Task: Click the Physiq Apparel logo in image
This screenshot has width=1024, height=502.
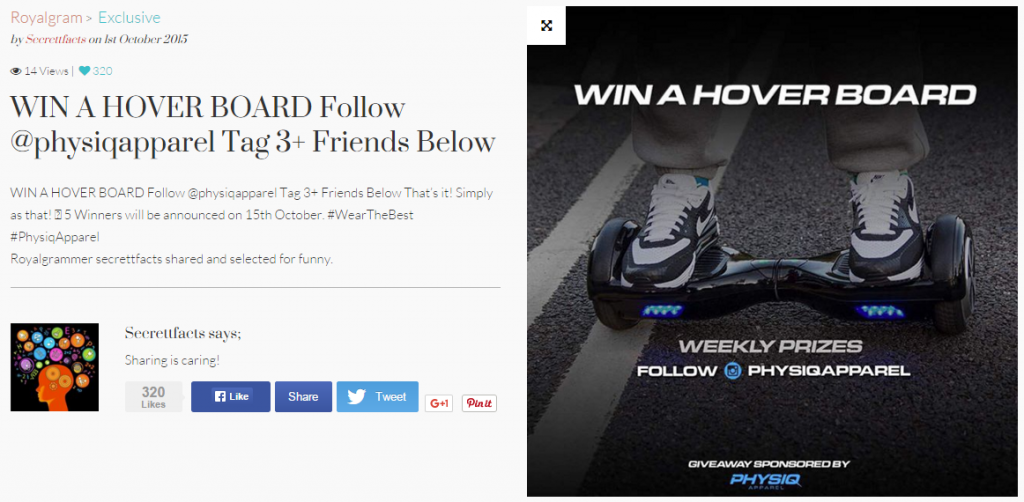Action: coord(765,481)
